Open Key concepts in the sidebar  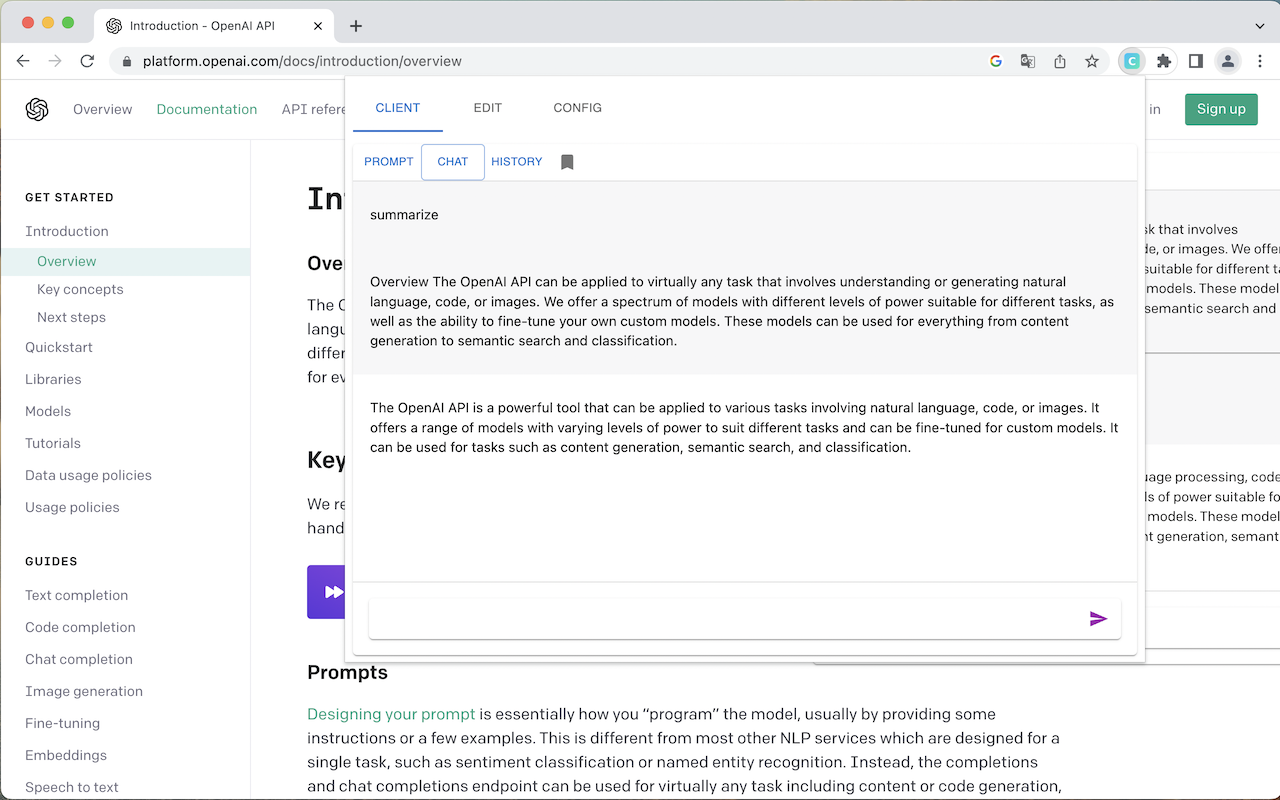[80, 289]
